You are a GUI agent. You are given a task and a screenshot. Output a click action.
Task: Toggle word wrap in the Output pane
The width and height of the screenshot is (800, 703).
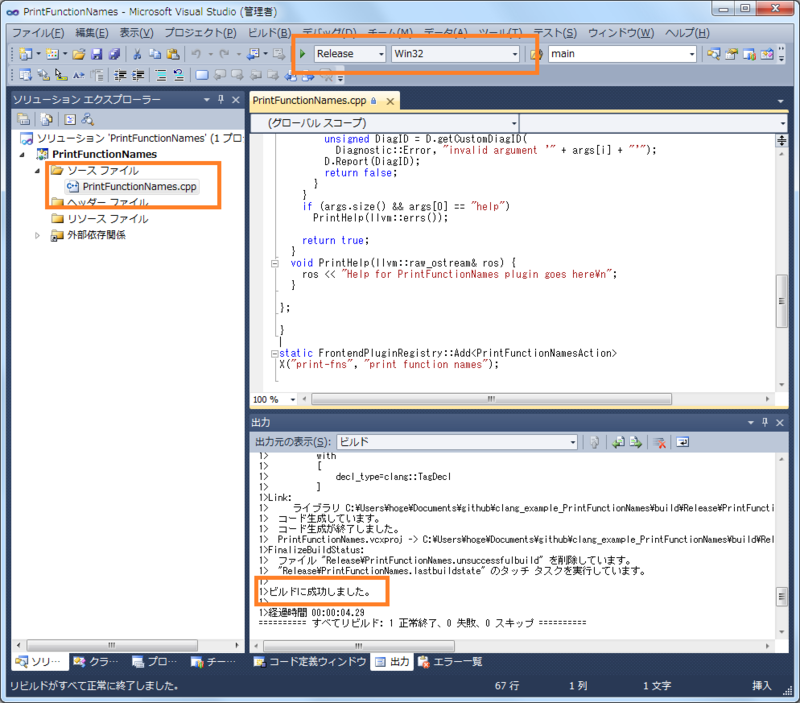coord(683,442)
